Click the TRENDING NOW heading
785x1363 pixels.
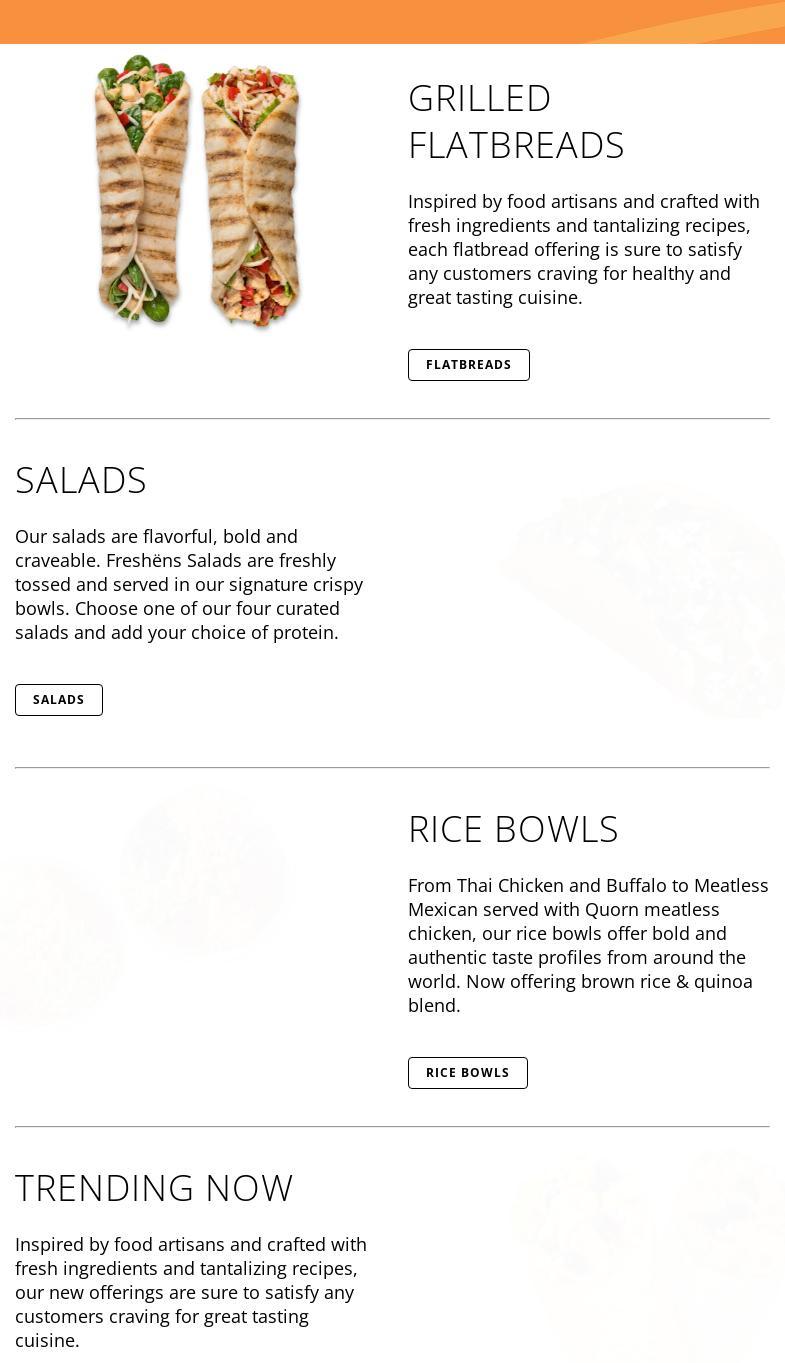click(x=154, y=1187)
